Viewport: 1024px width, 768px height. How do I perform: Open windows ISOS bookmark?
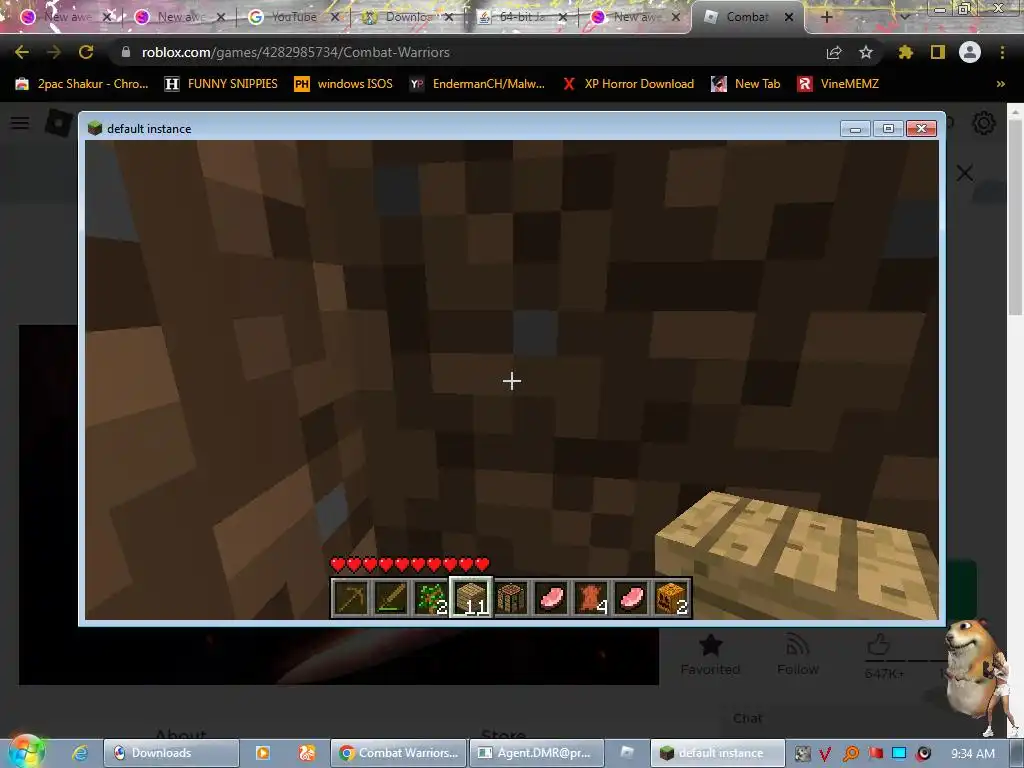pyautogui.click(x=344, y=84)
